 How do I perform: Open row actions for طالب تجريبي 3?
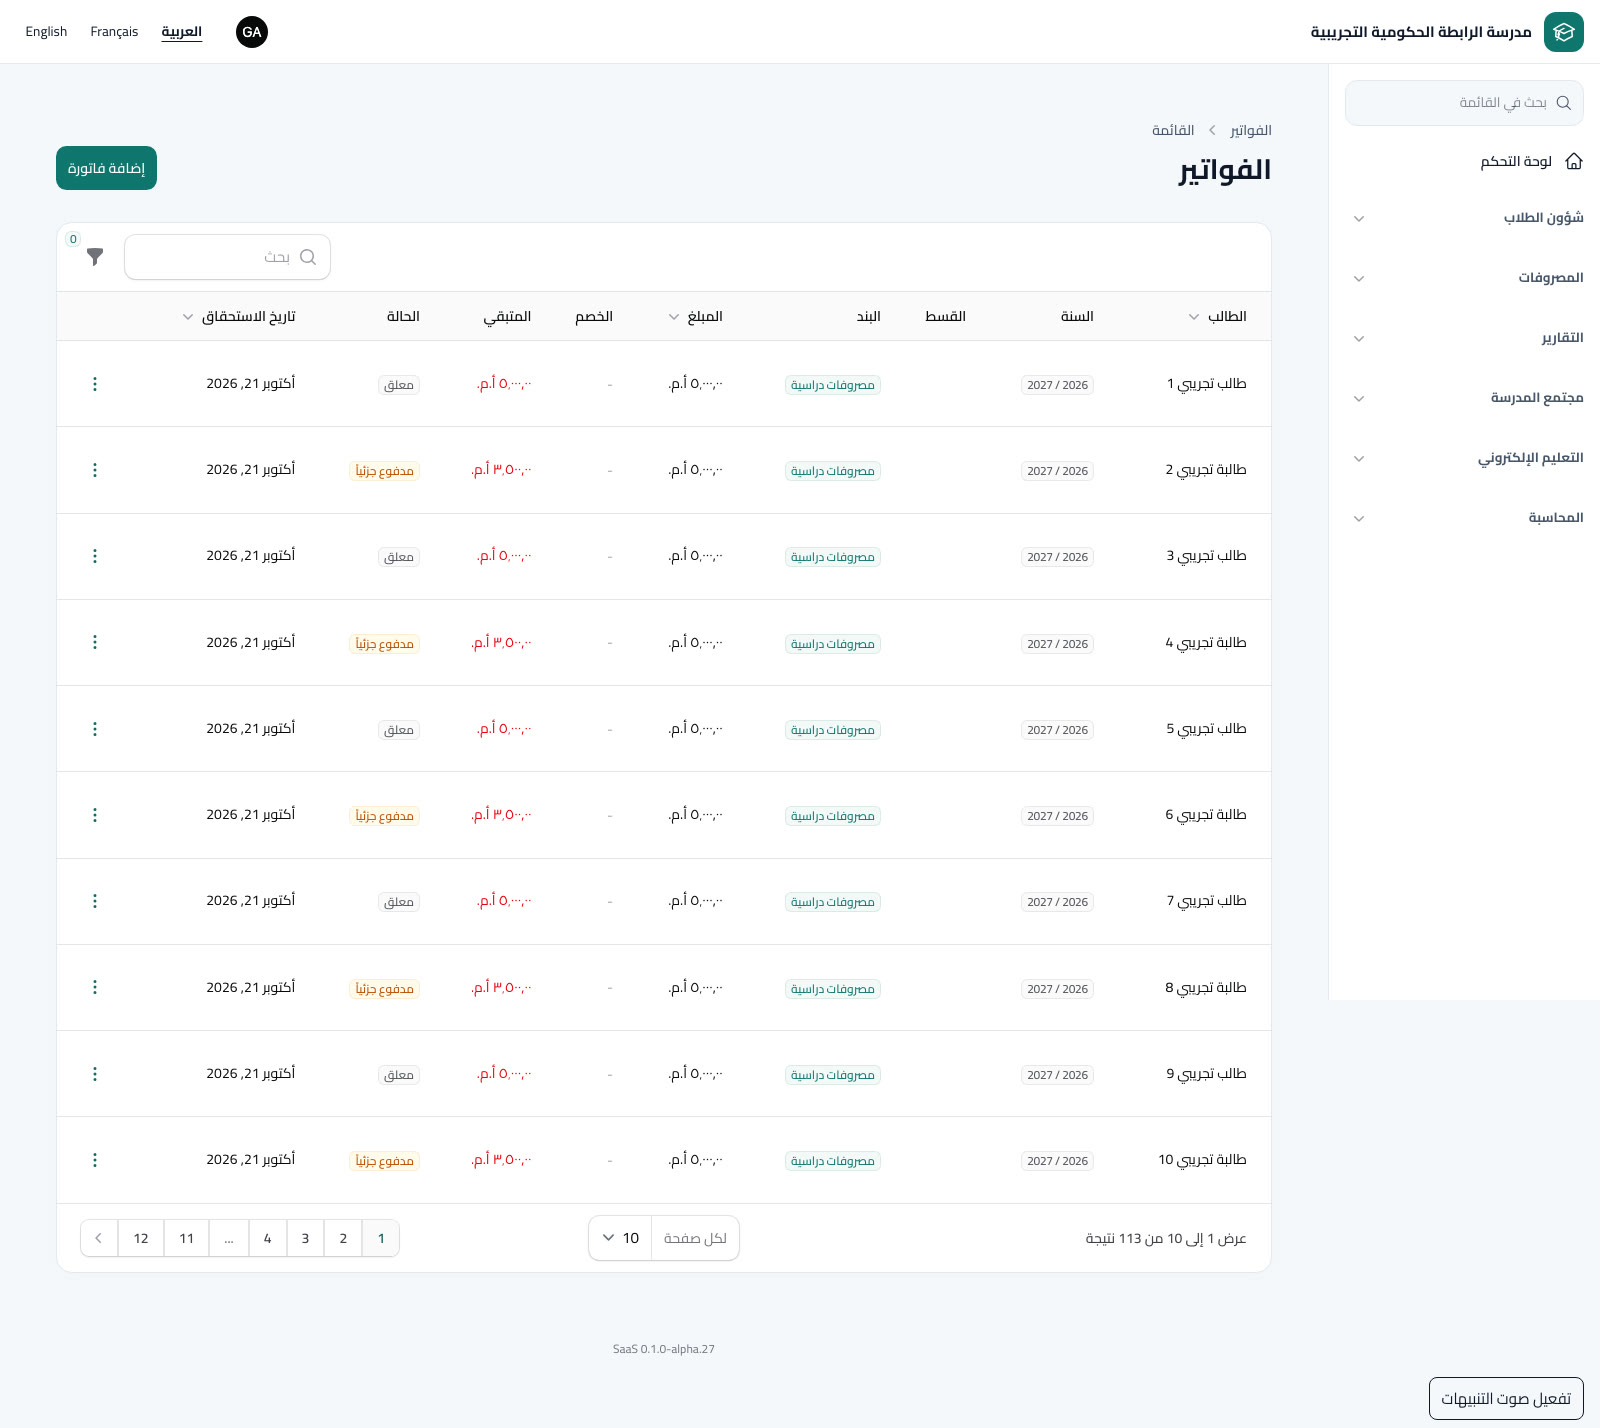(x=95, y=556)
